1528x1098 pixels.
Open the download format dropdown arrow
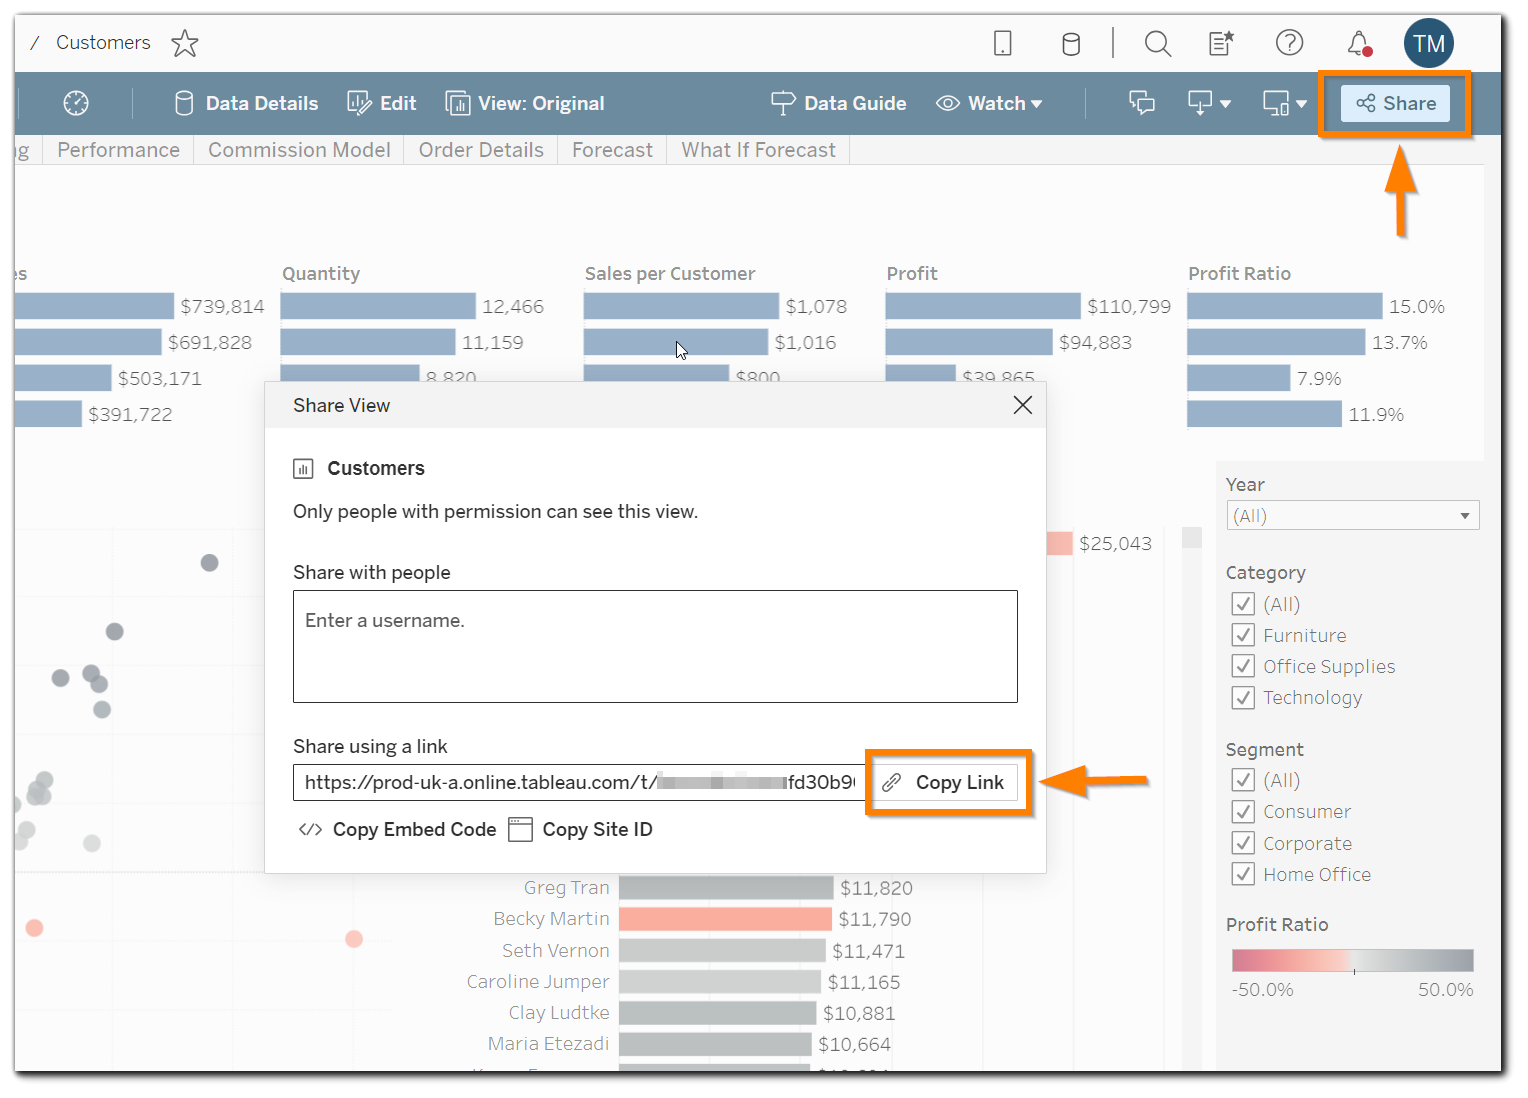pyautogui.click(x=1225, y=103)
